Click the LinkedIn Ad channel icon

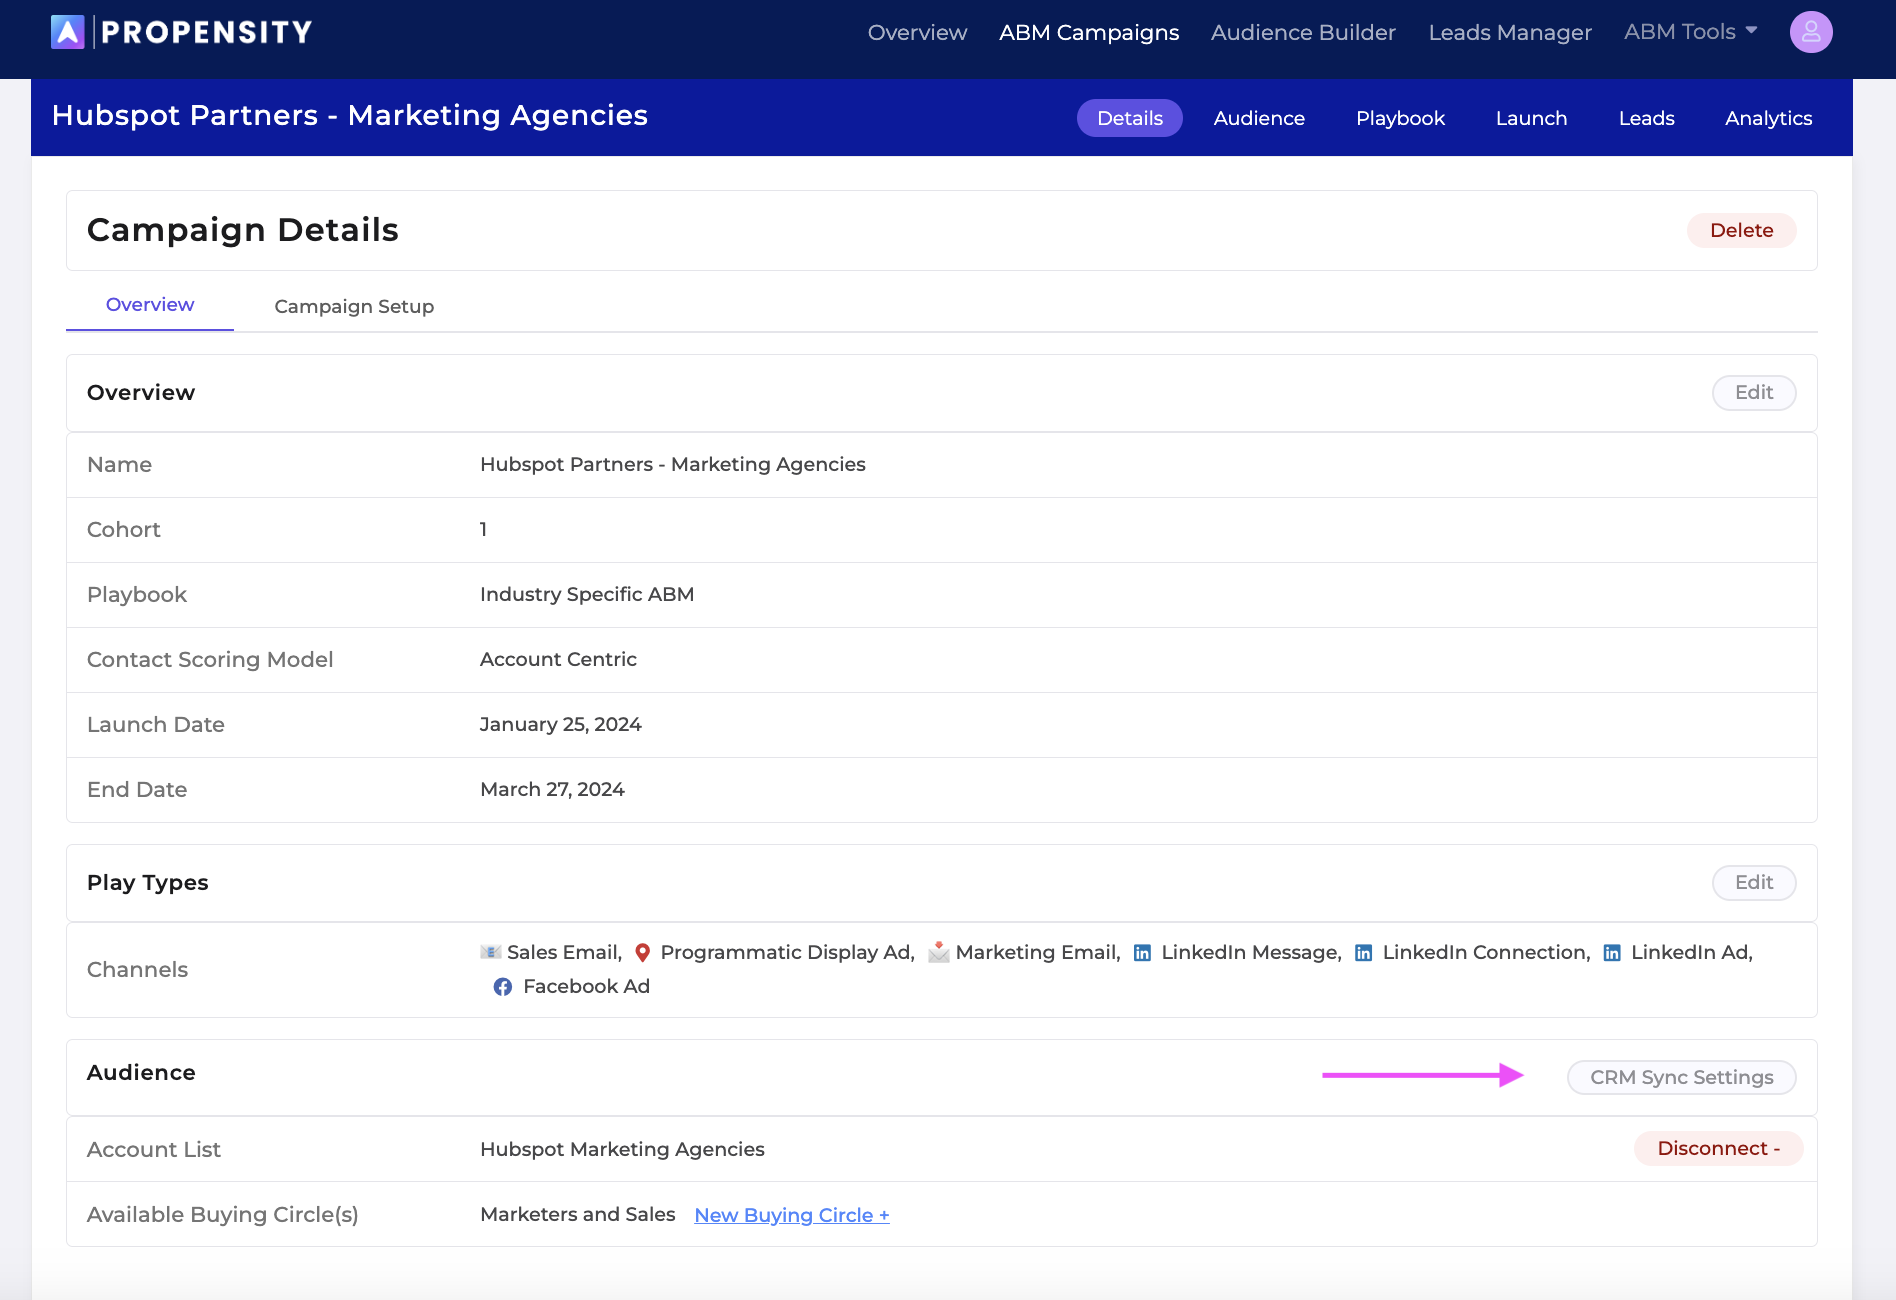[1612, 952]
